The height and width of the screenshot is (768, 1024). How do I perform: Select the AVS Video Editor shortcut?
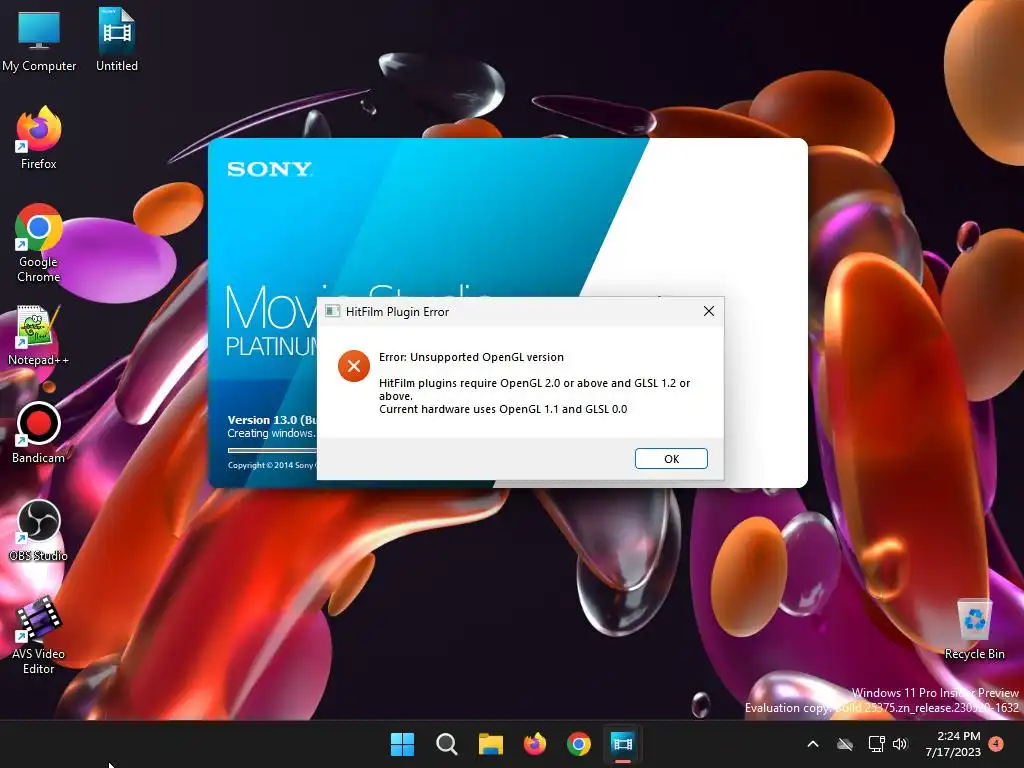39,635
